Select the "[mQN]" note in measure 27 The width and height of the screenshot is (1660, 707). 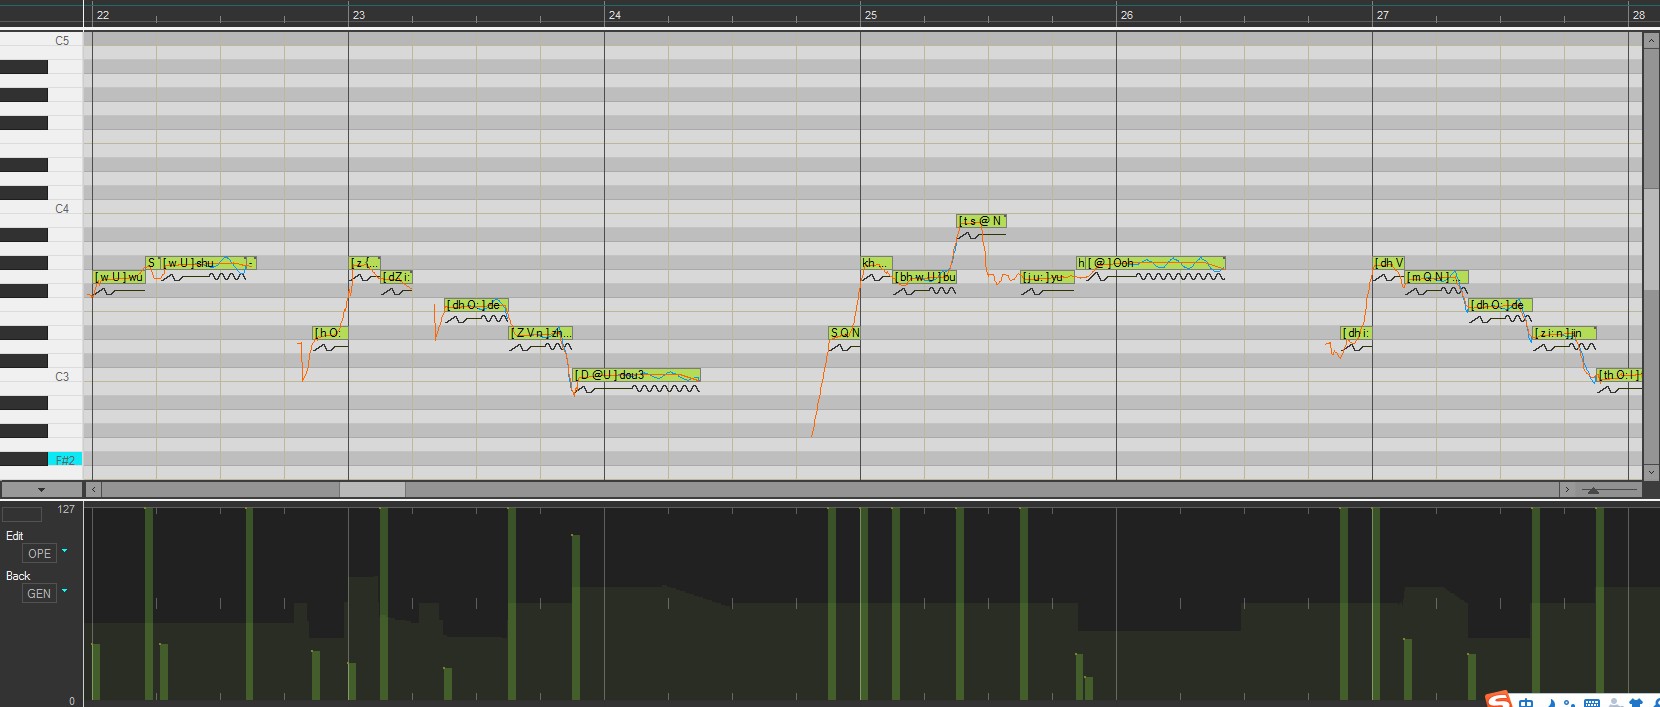pyautogui.click(x=1437, y=277)
